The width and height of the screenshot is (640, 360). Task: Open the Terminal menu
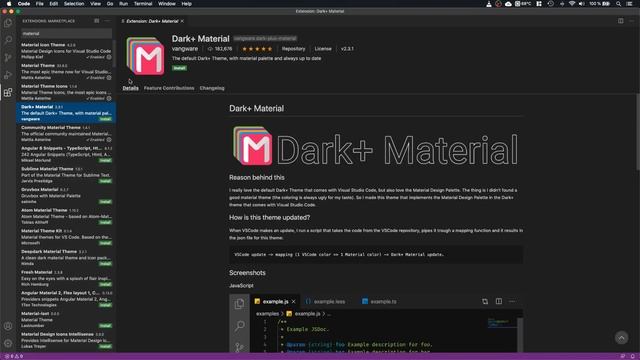click(x=143, y=4)
